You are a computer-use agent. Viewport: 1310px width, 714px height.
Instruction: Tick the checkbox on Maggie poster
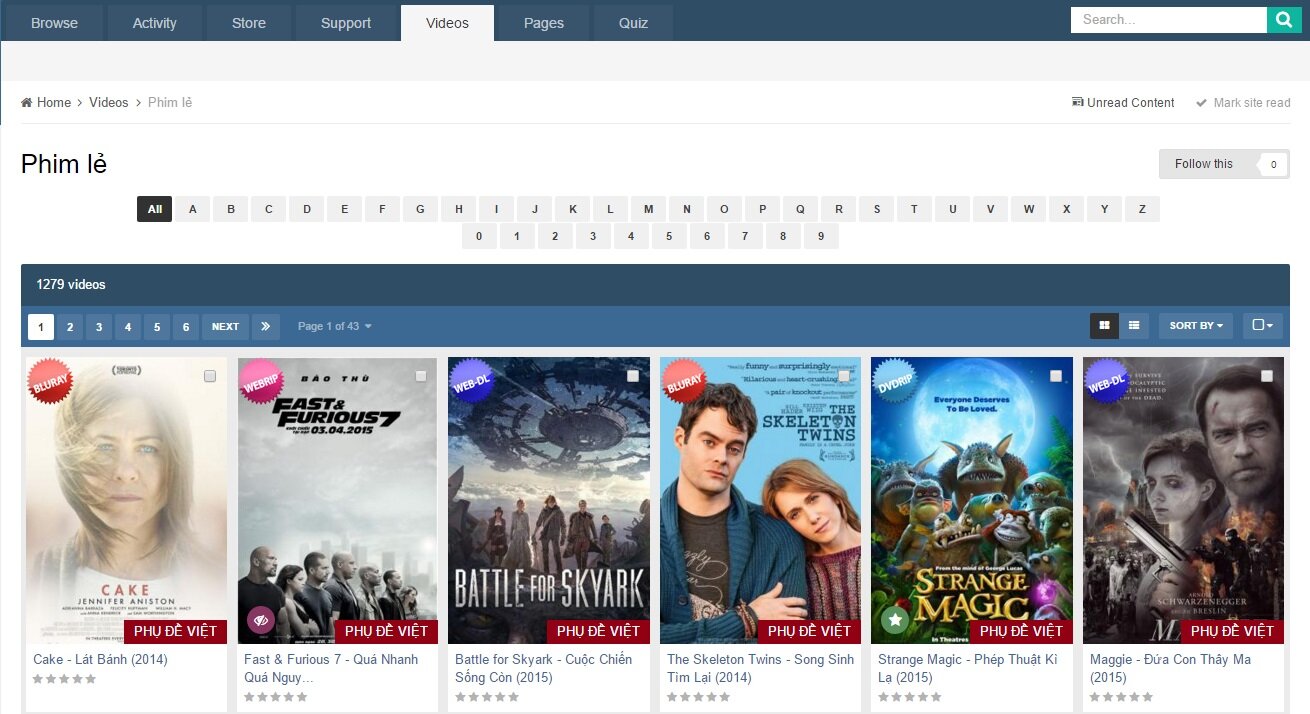click(1267, 376)
